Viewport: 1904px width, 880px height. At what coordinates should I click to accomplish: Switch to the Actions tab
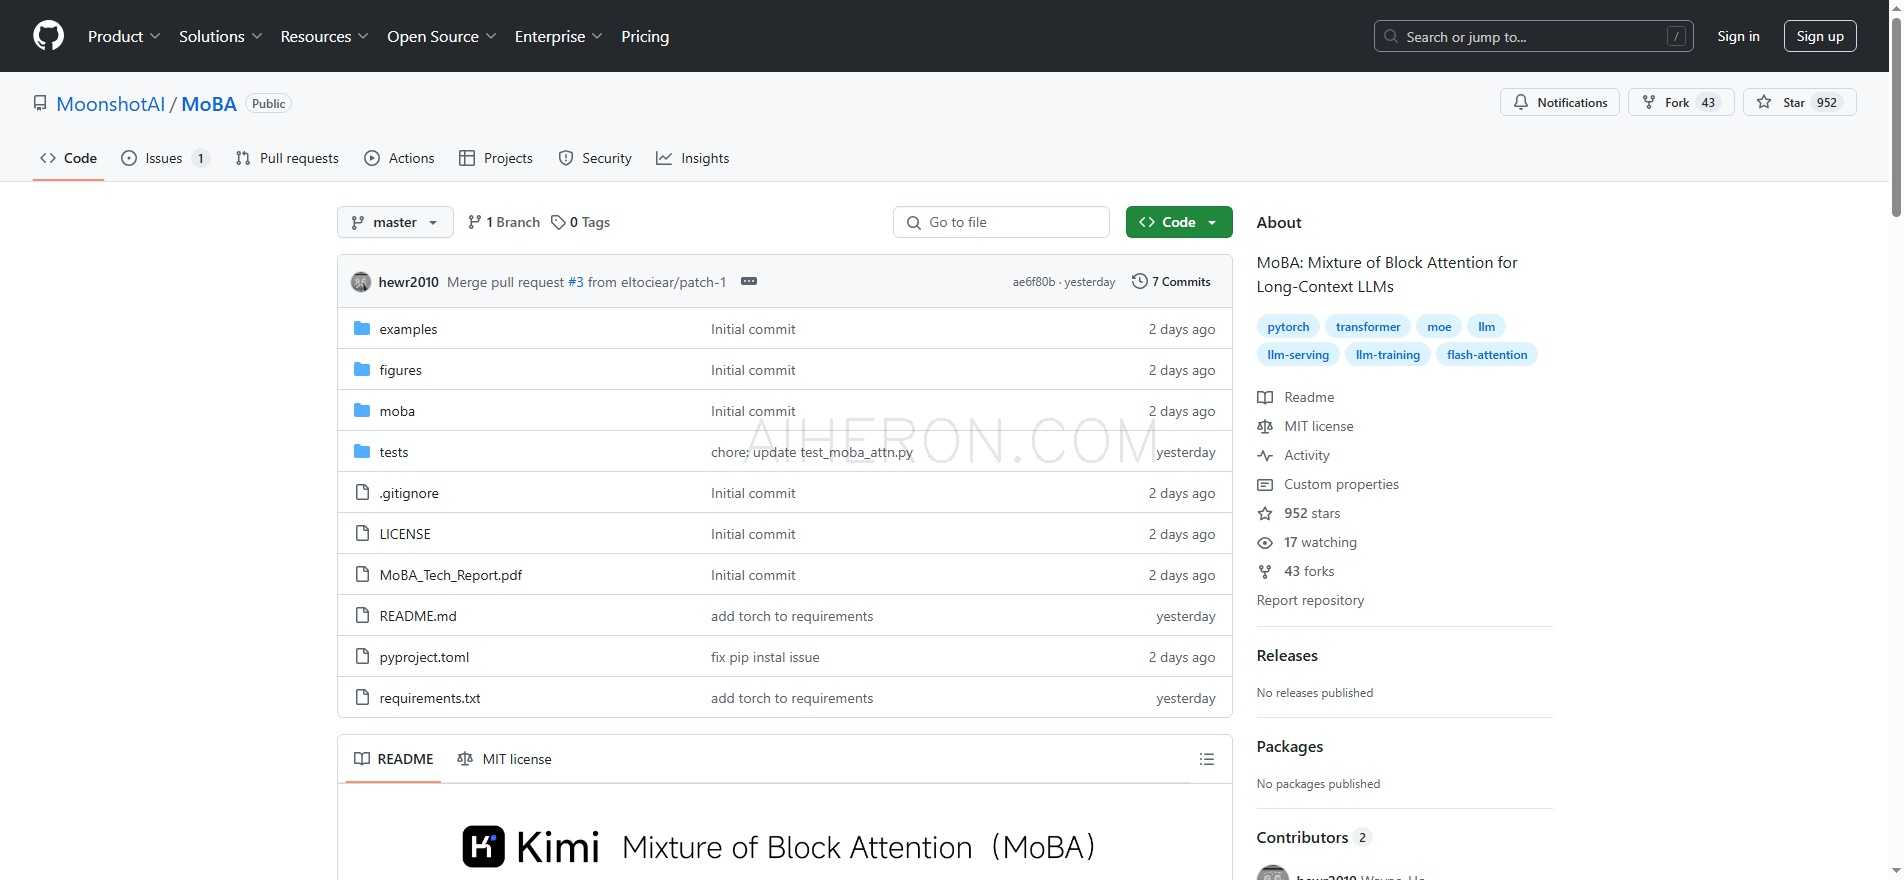[x=399, y=158]
